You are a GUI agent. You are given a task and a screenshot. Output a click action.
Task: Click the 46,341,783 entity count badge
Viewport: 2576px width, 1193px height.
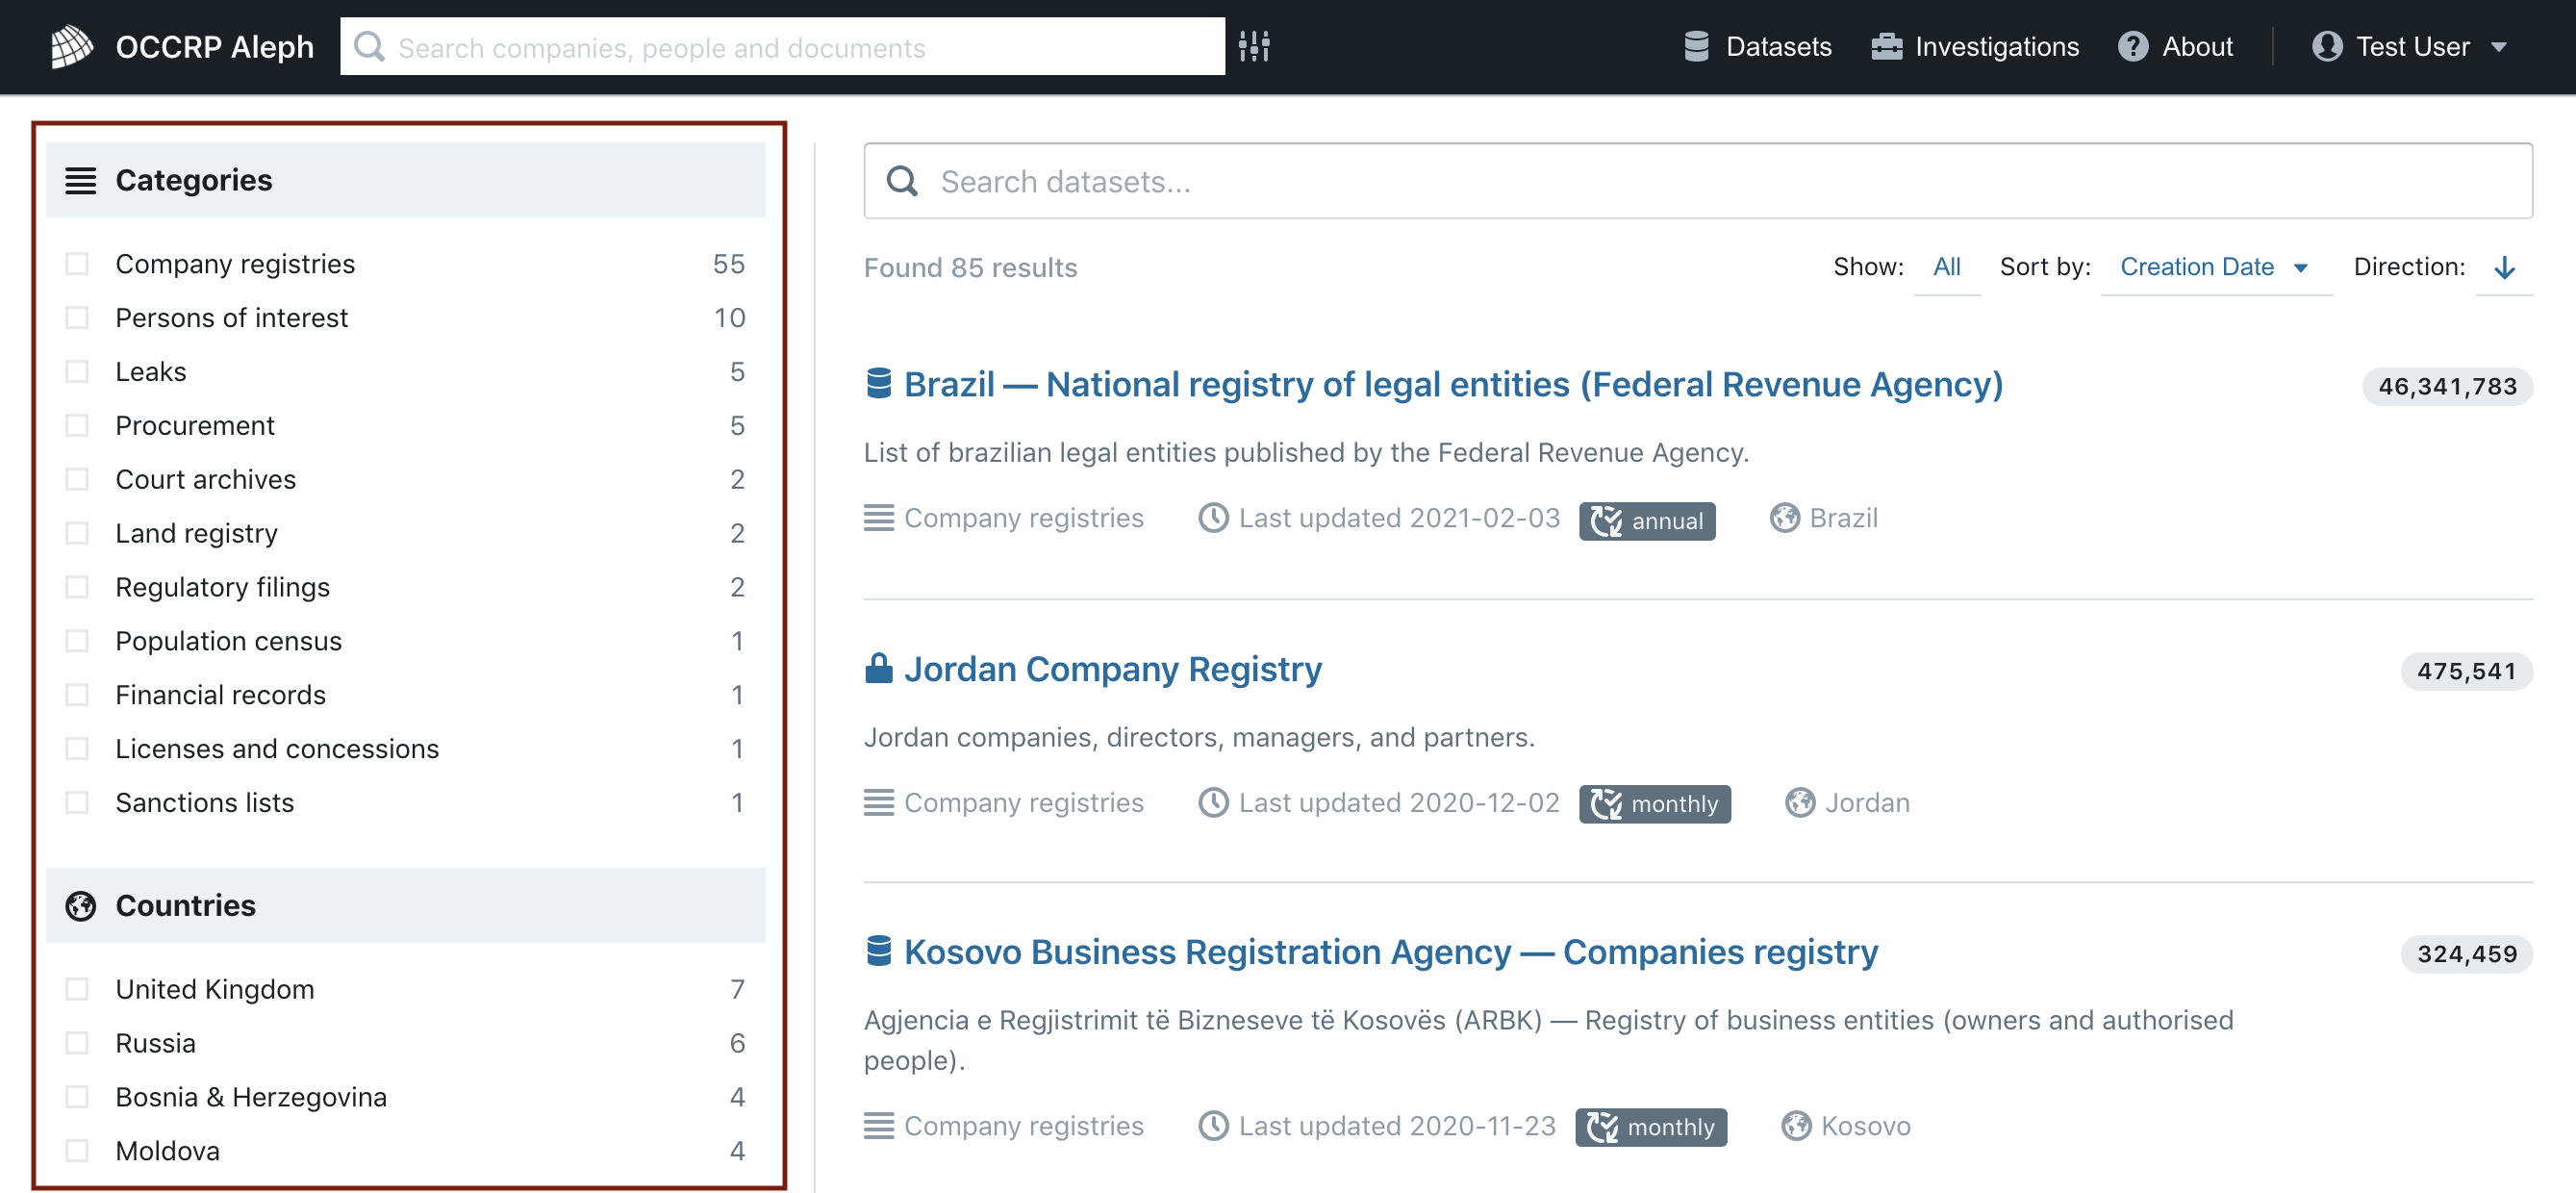point(2447,386)
